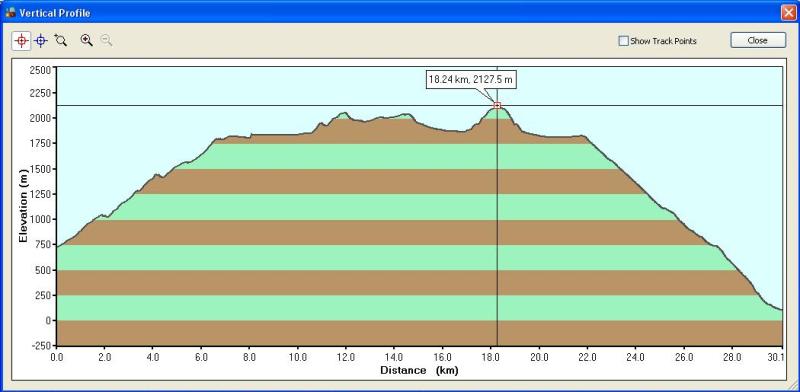
Task: Enable the Show Track Points checkbox
Action: click(x=623, y=41)
